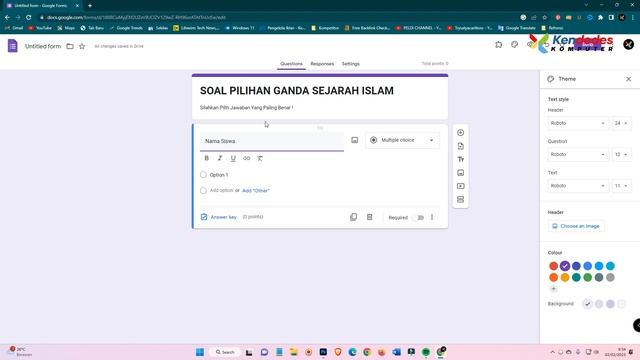Click the Add question plus icon
The height and width of the screenshot is (360, 640).
coord(460,133)
